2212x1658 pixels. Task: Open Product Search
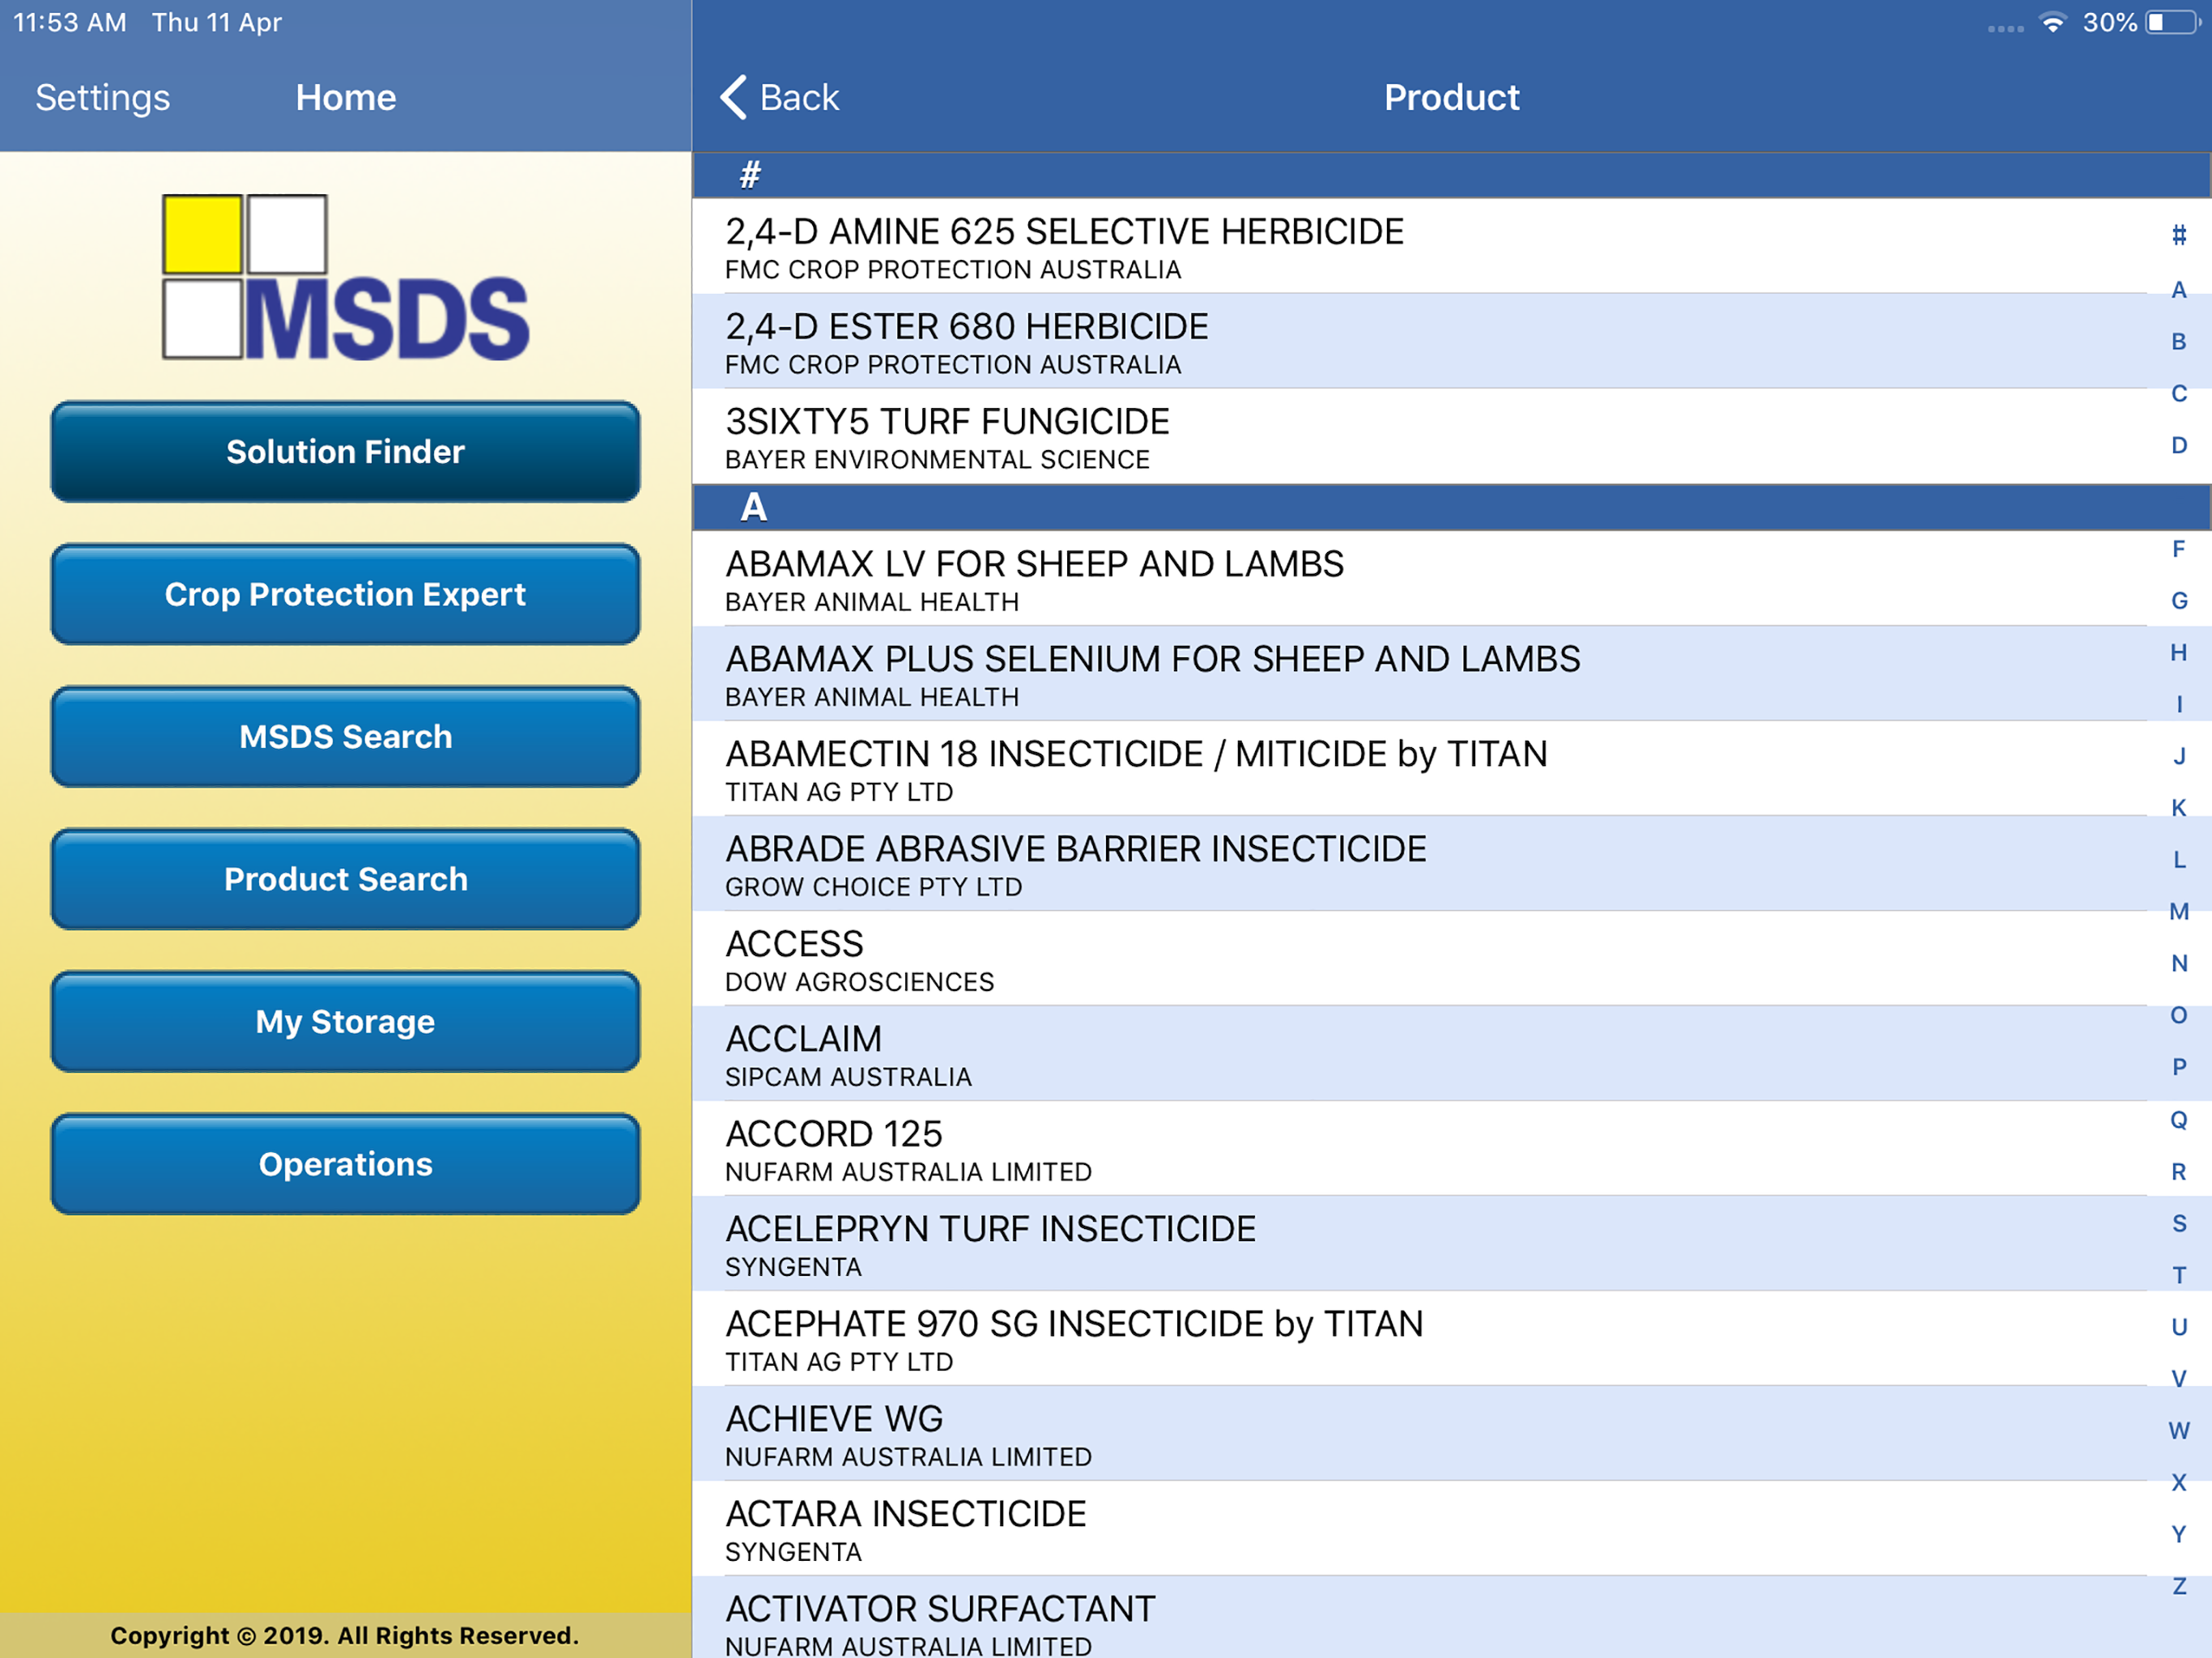[x=345, y=879]
